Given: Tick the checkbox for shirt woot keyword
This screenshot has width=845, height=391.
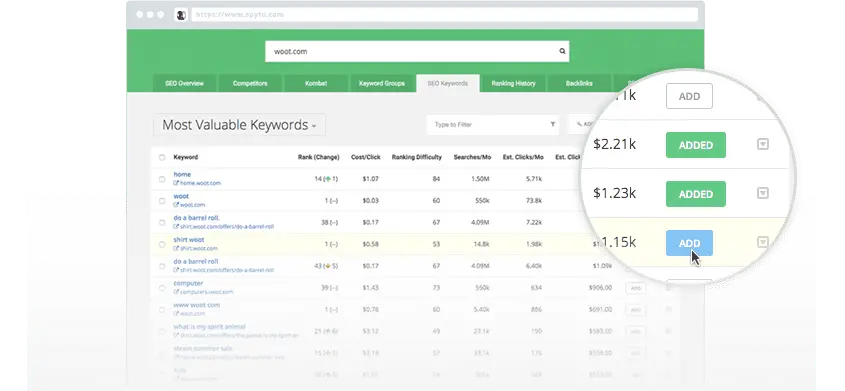Looking at the screenshot, I should tap(162, 244).
